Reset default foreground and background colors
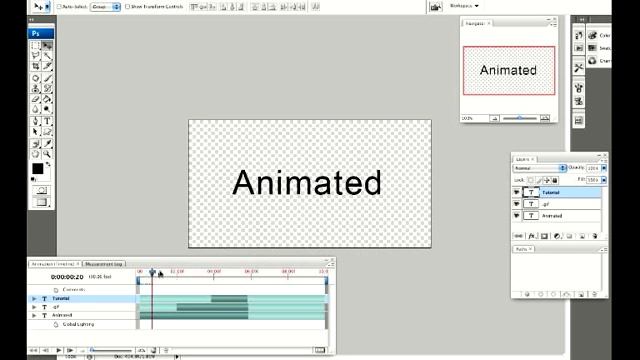This screenshot has height=360, width=640. coord(34,179)
